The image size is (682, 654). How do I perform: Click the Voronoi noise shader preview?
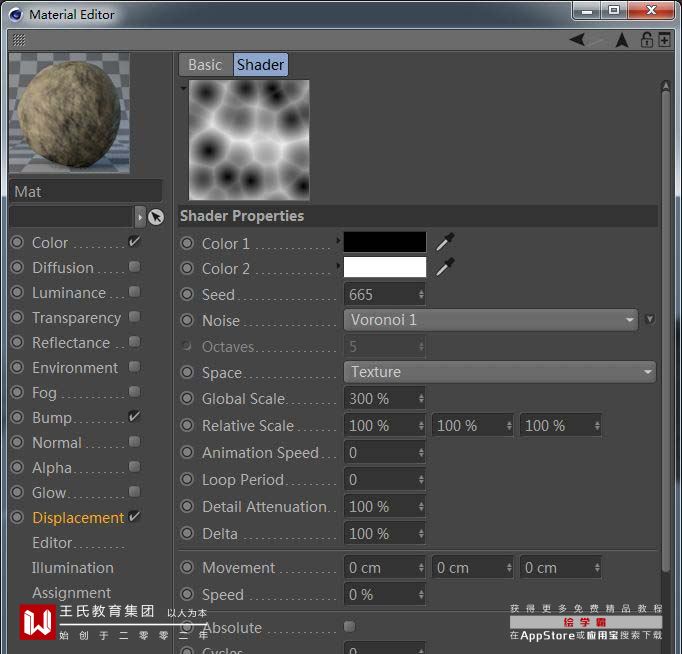coord(249,140)
